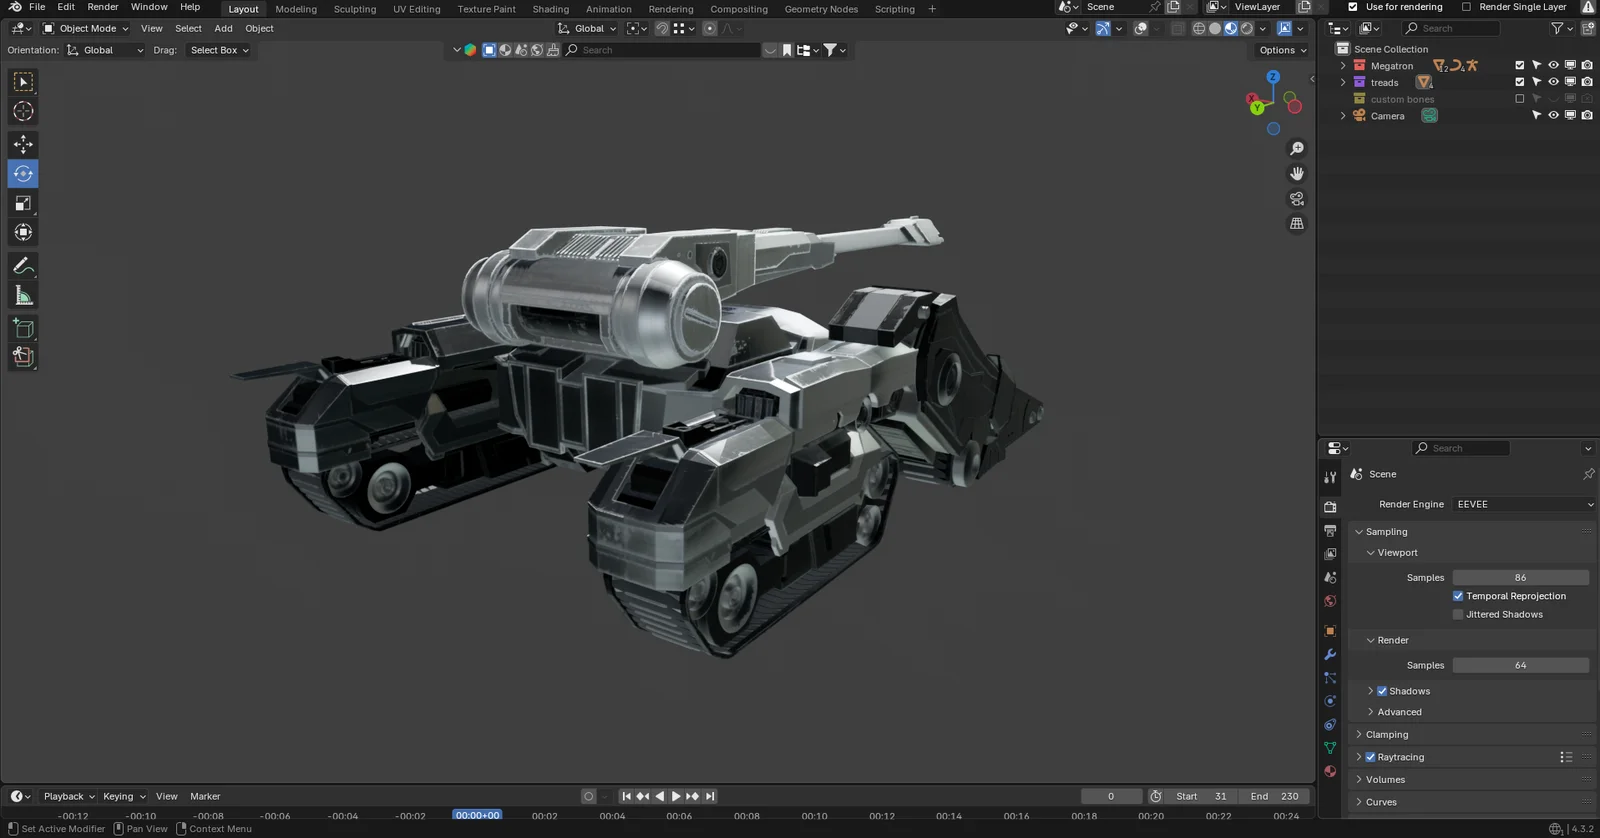
Task: Disable Megatron collection in renders
Action: [x=1587, y=66]
